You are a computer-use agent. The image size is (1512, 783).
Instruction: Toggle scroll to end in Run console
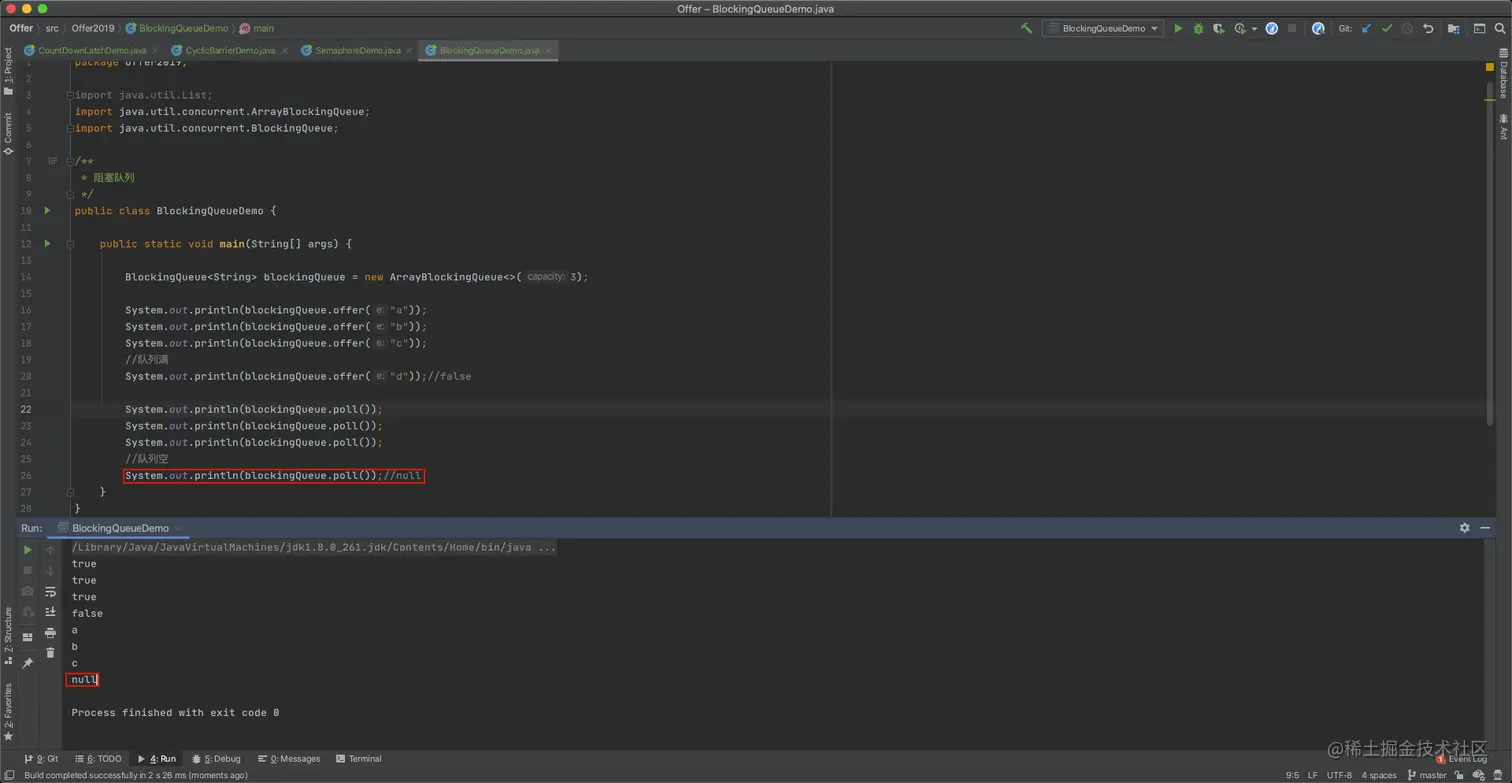pos(50,612)
